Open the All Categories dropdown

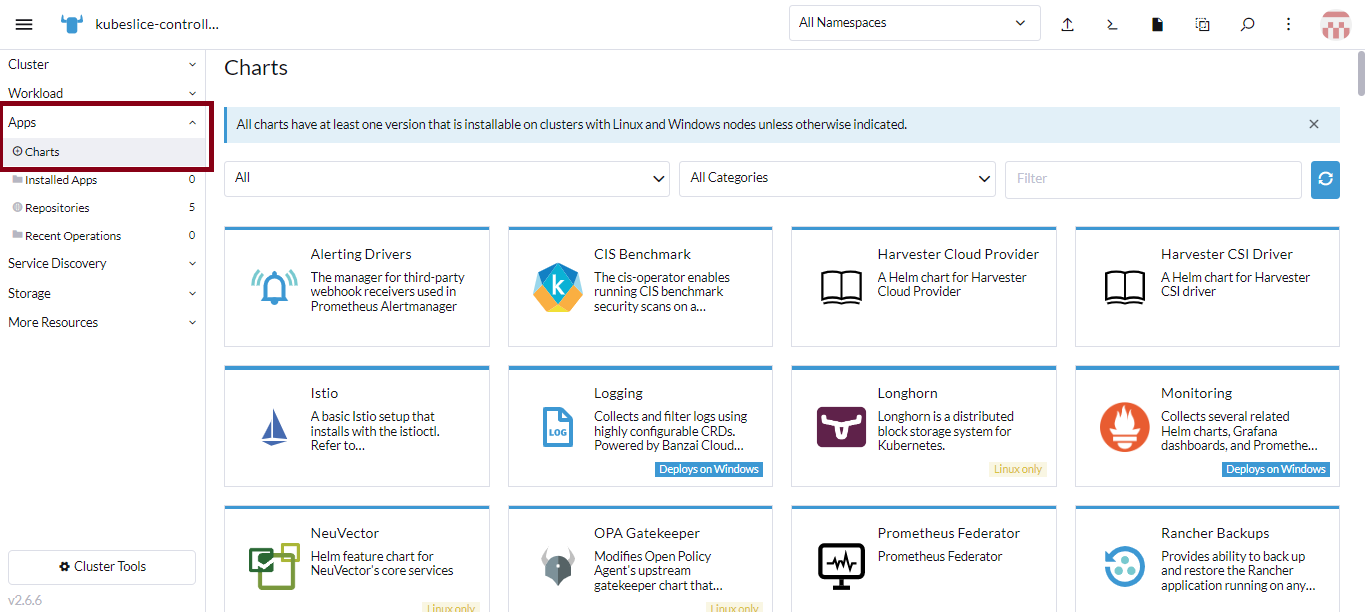[x=837, y=179]
